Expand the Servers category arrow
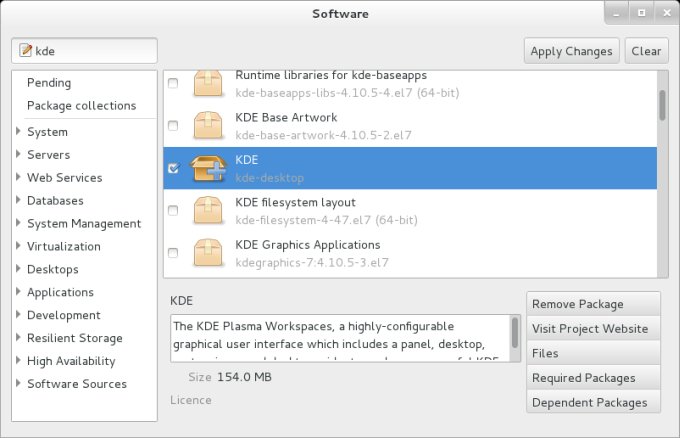This screenshot has height=438, width=680. [x=18, y=154]
